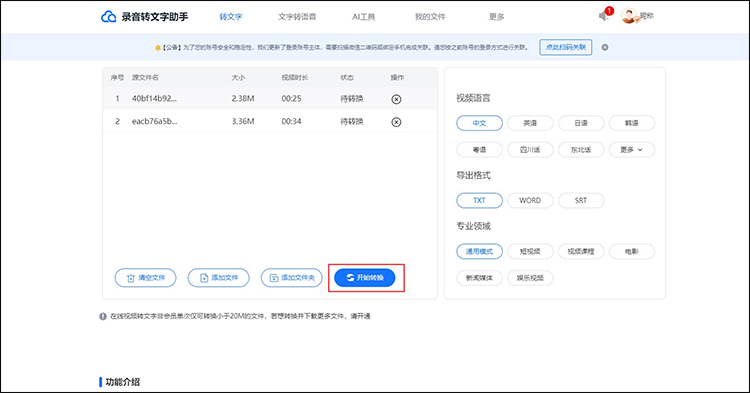The height and width of the screenshot is (393, 750).
Task: Select 娱乐视频 professional field
Action: [x=530, y=278]
